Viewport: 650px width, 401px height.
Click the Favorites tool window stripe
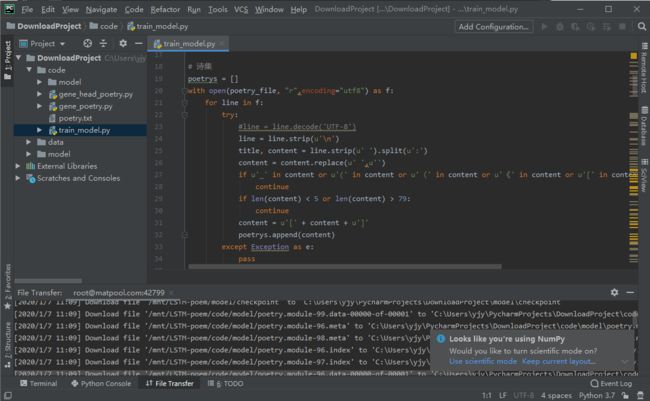pos(7,287)
